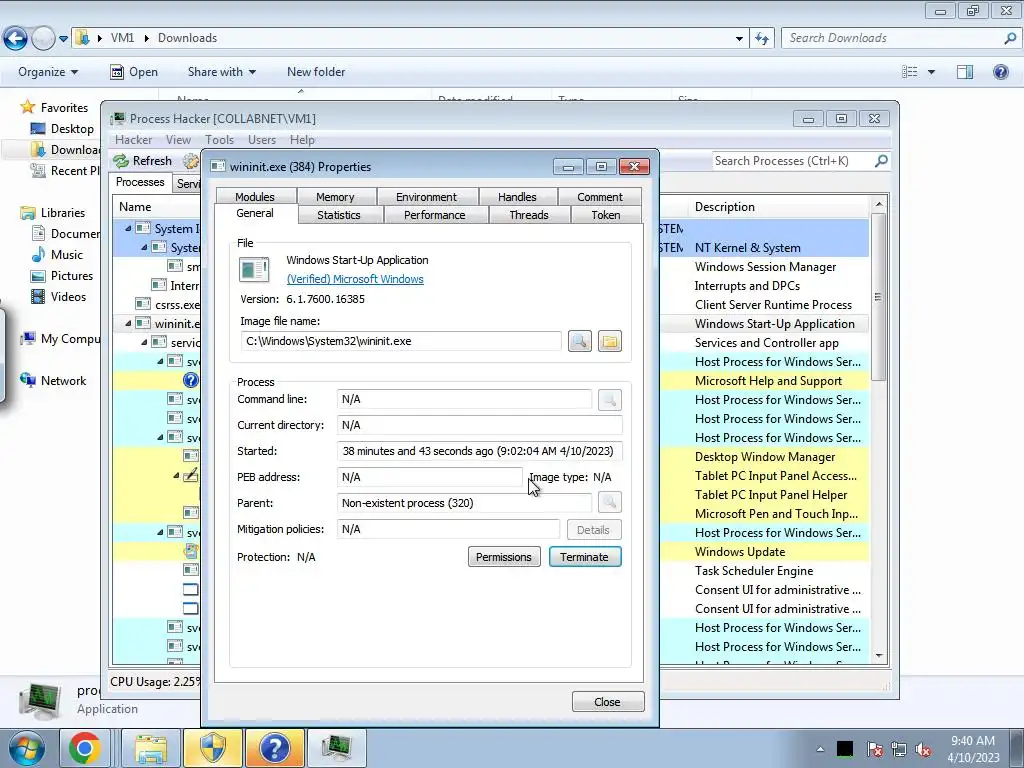Click the process list vertical scrollbar thumb
This screenshot has width=1024, height=768.
(878, 296)
